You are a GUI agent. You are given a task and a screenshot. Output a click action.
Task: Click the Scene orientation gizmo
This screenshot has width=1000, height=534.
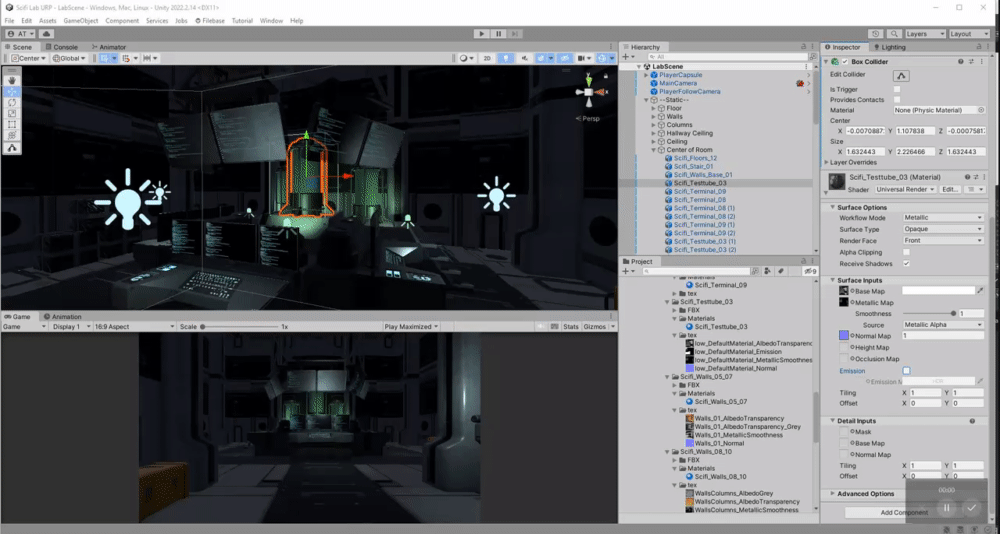(x=589, y=92)
